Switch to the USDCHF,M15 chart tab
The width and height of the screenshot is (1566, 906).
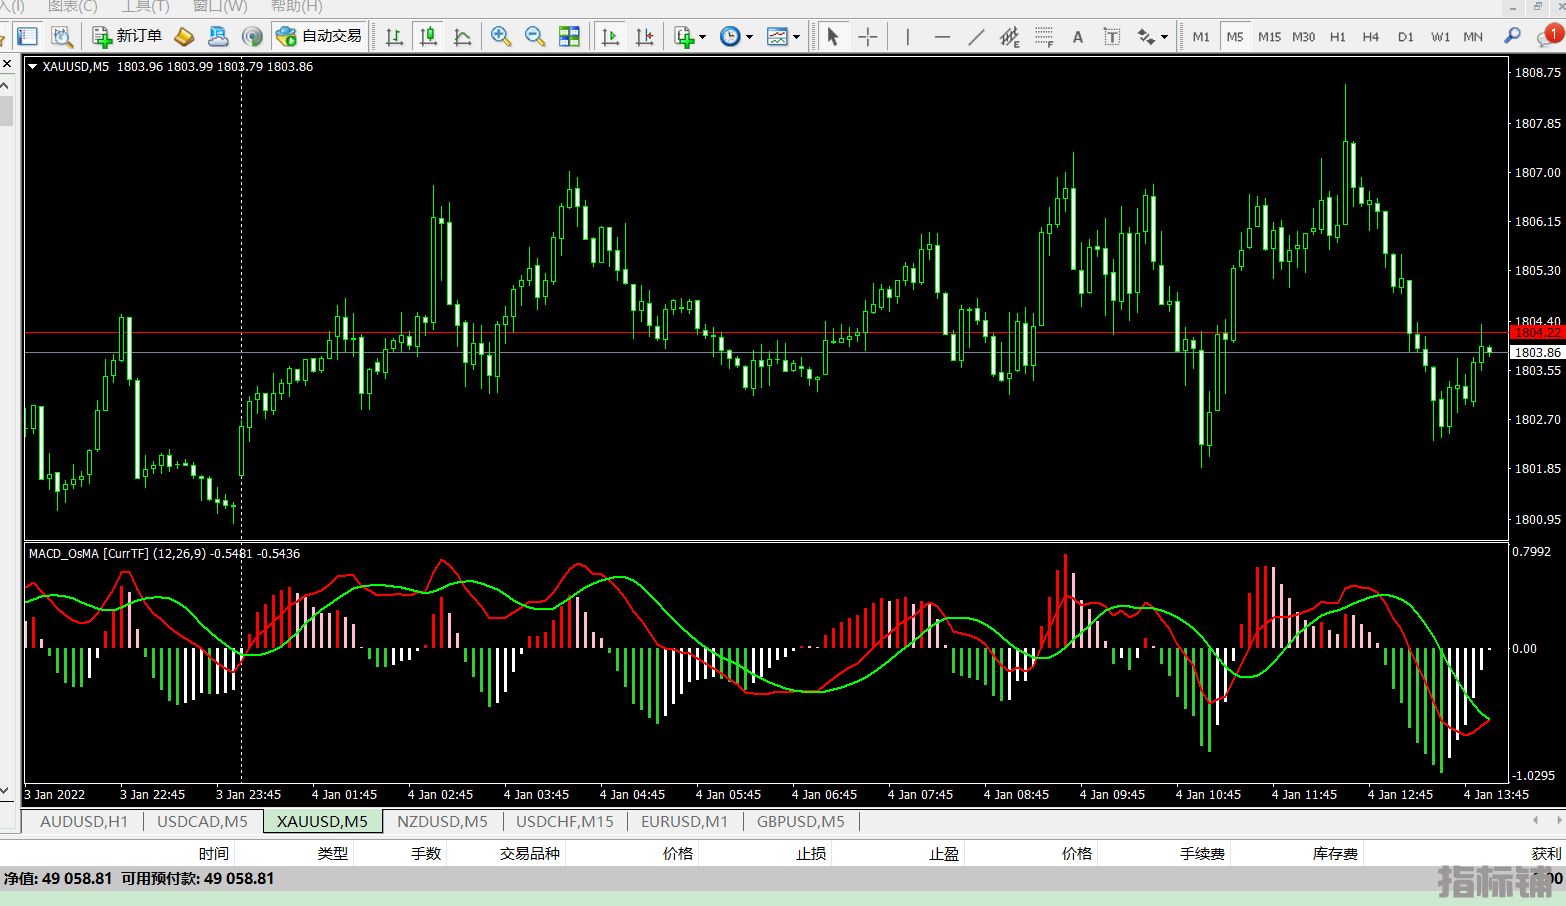(x=565, y=822)
